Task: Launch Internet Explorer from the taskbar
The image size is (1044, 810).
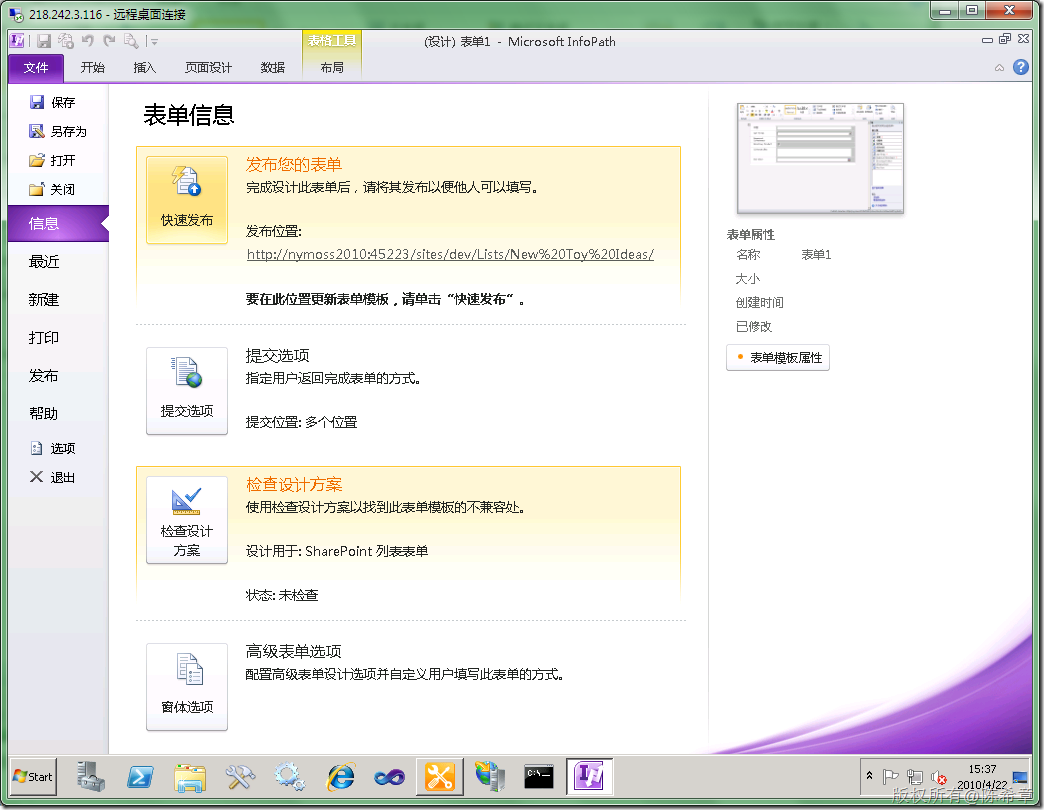Action: point(340,777)
